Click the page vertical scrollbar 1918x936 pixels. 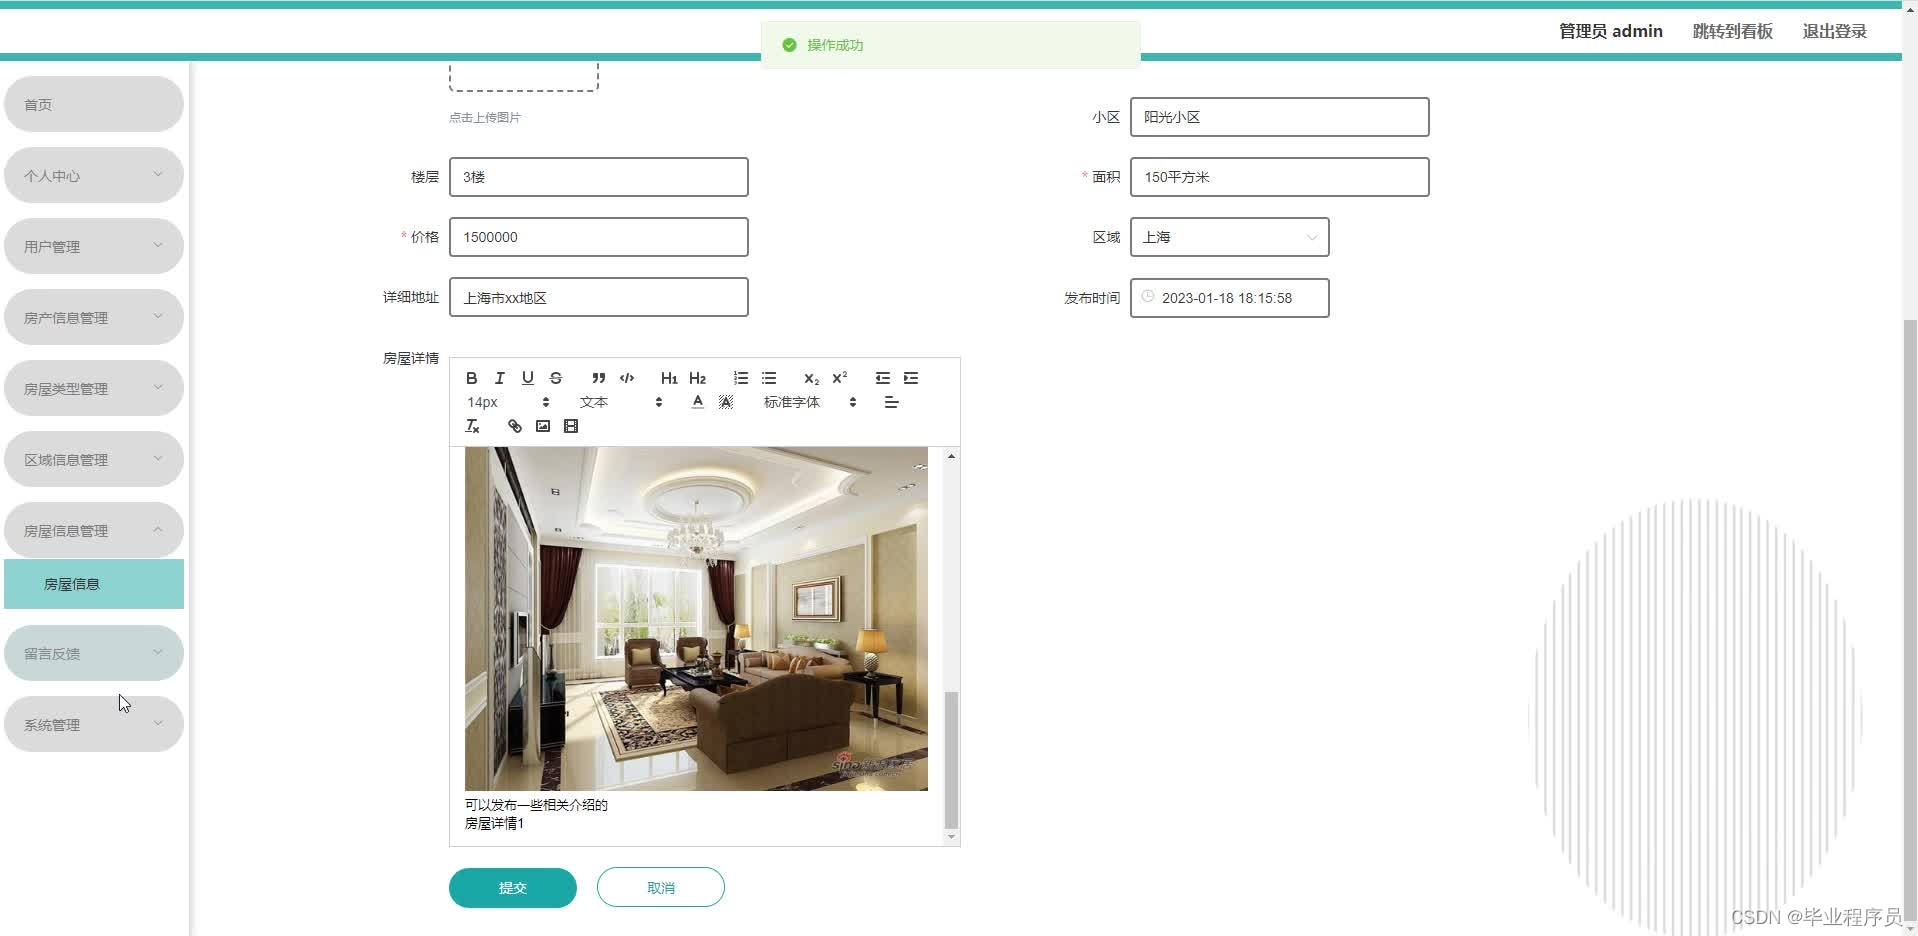click(x=1910, y=620)
